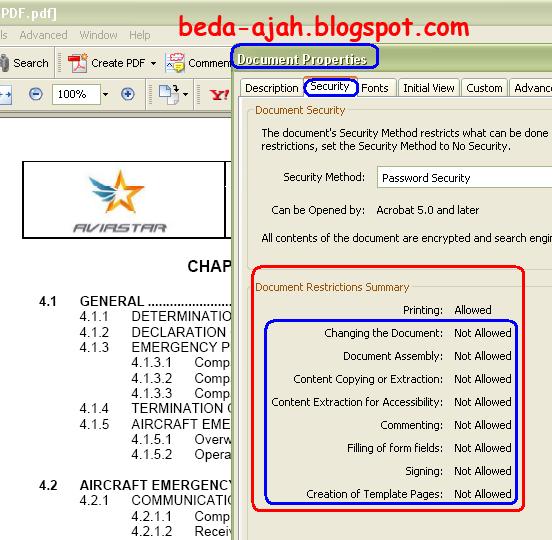Switch to the Fonts tab
552x540 pixels.
pos(375,88)
